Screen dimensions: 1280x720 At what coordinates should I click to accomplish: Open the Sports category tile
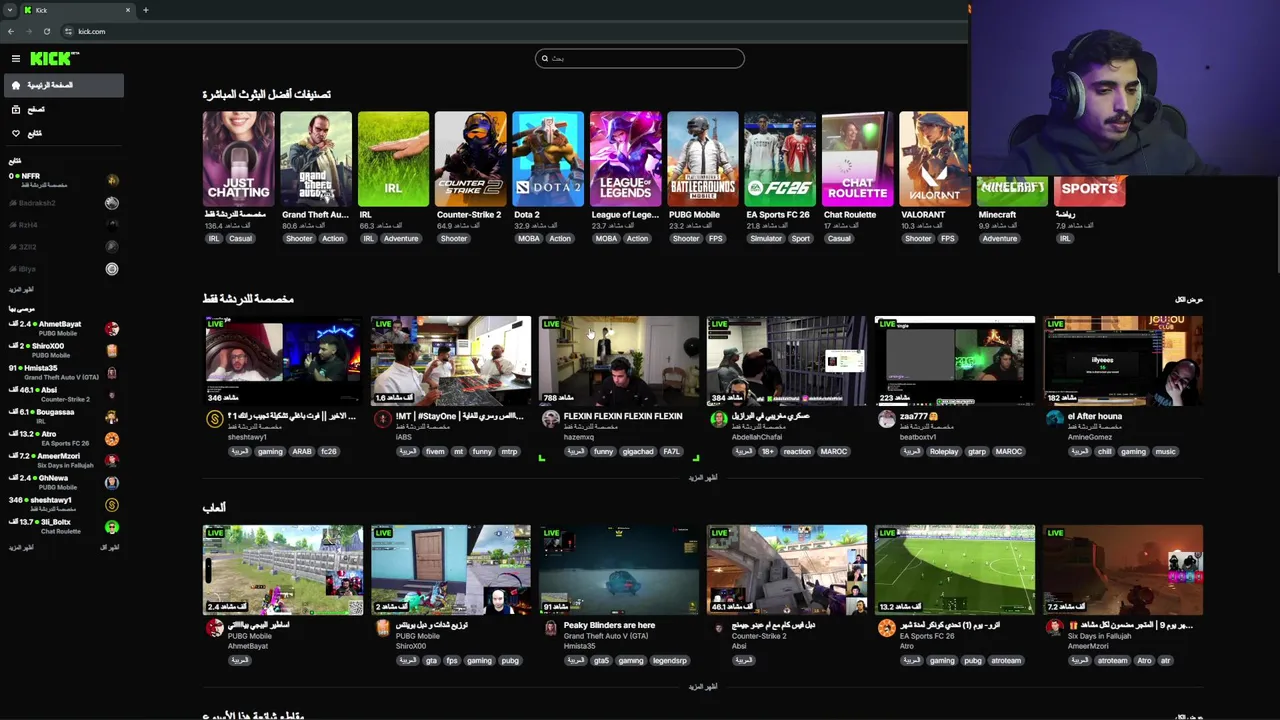[1090, 191]
